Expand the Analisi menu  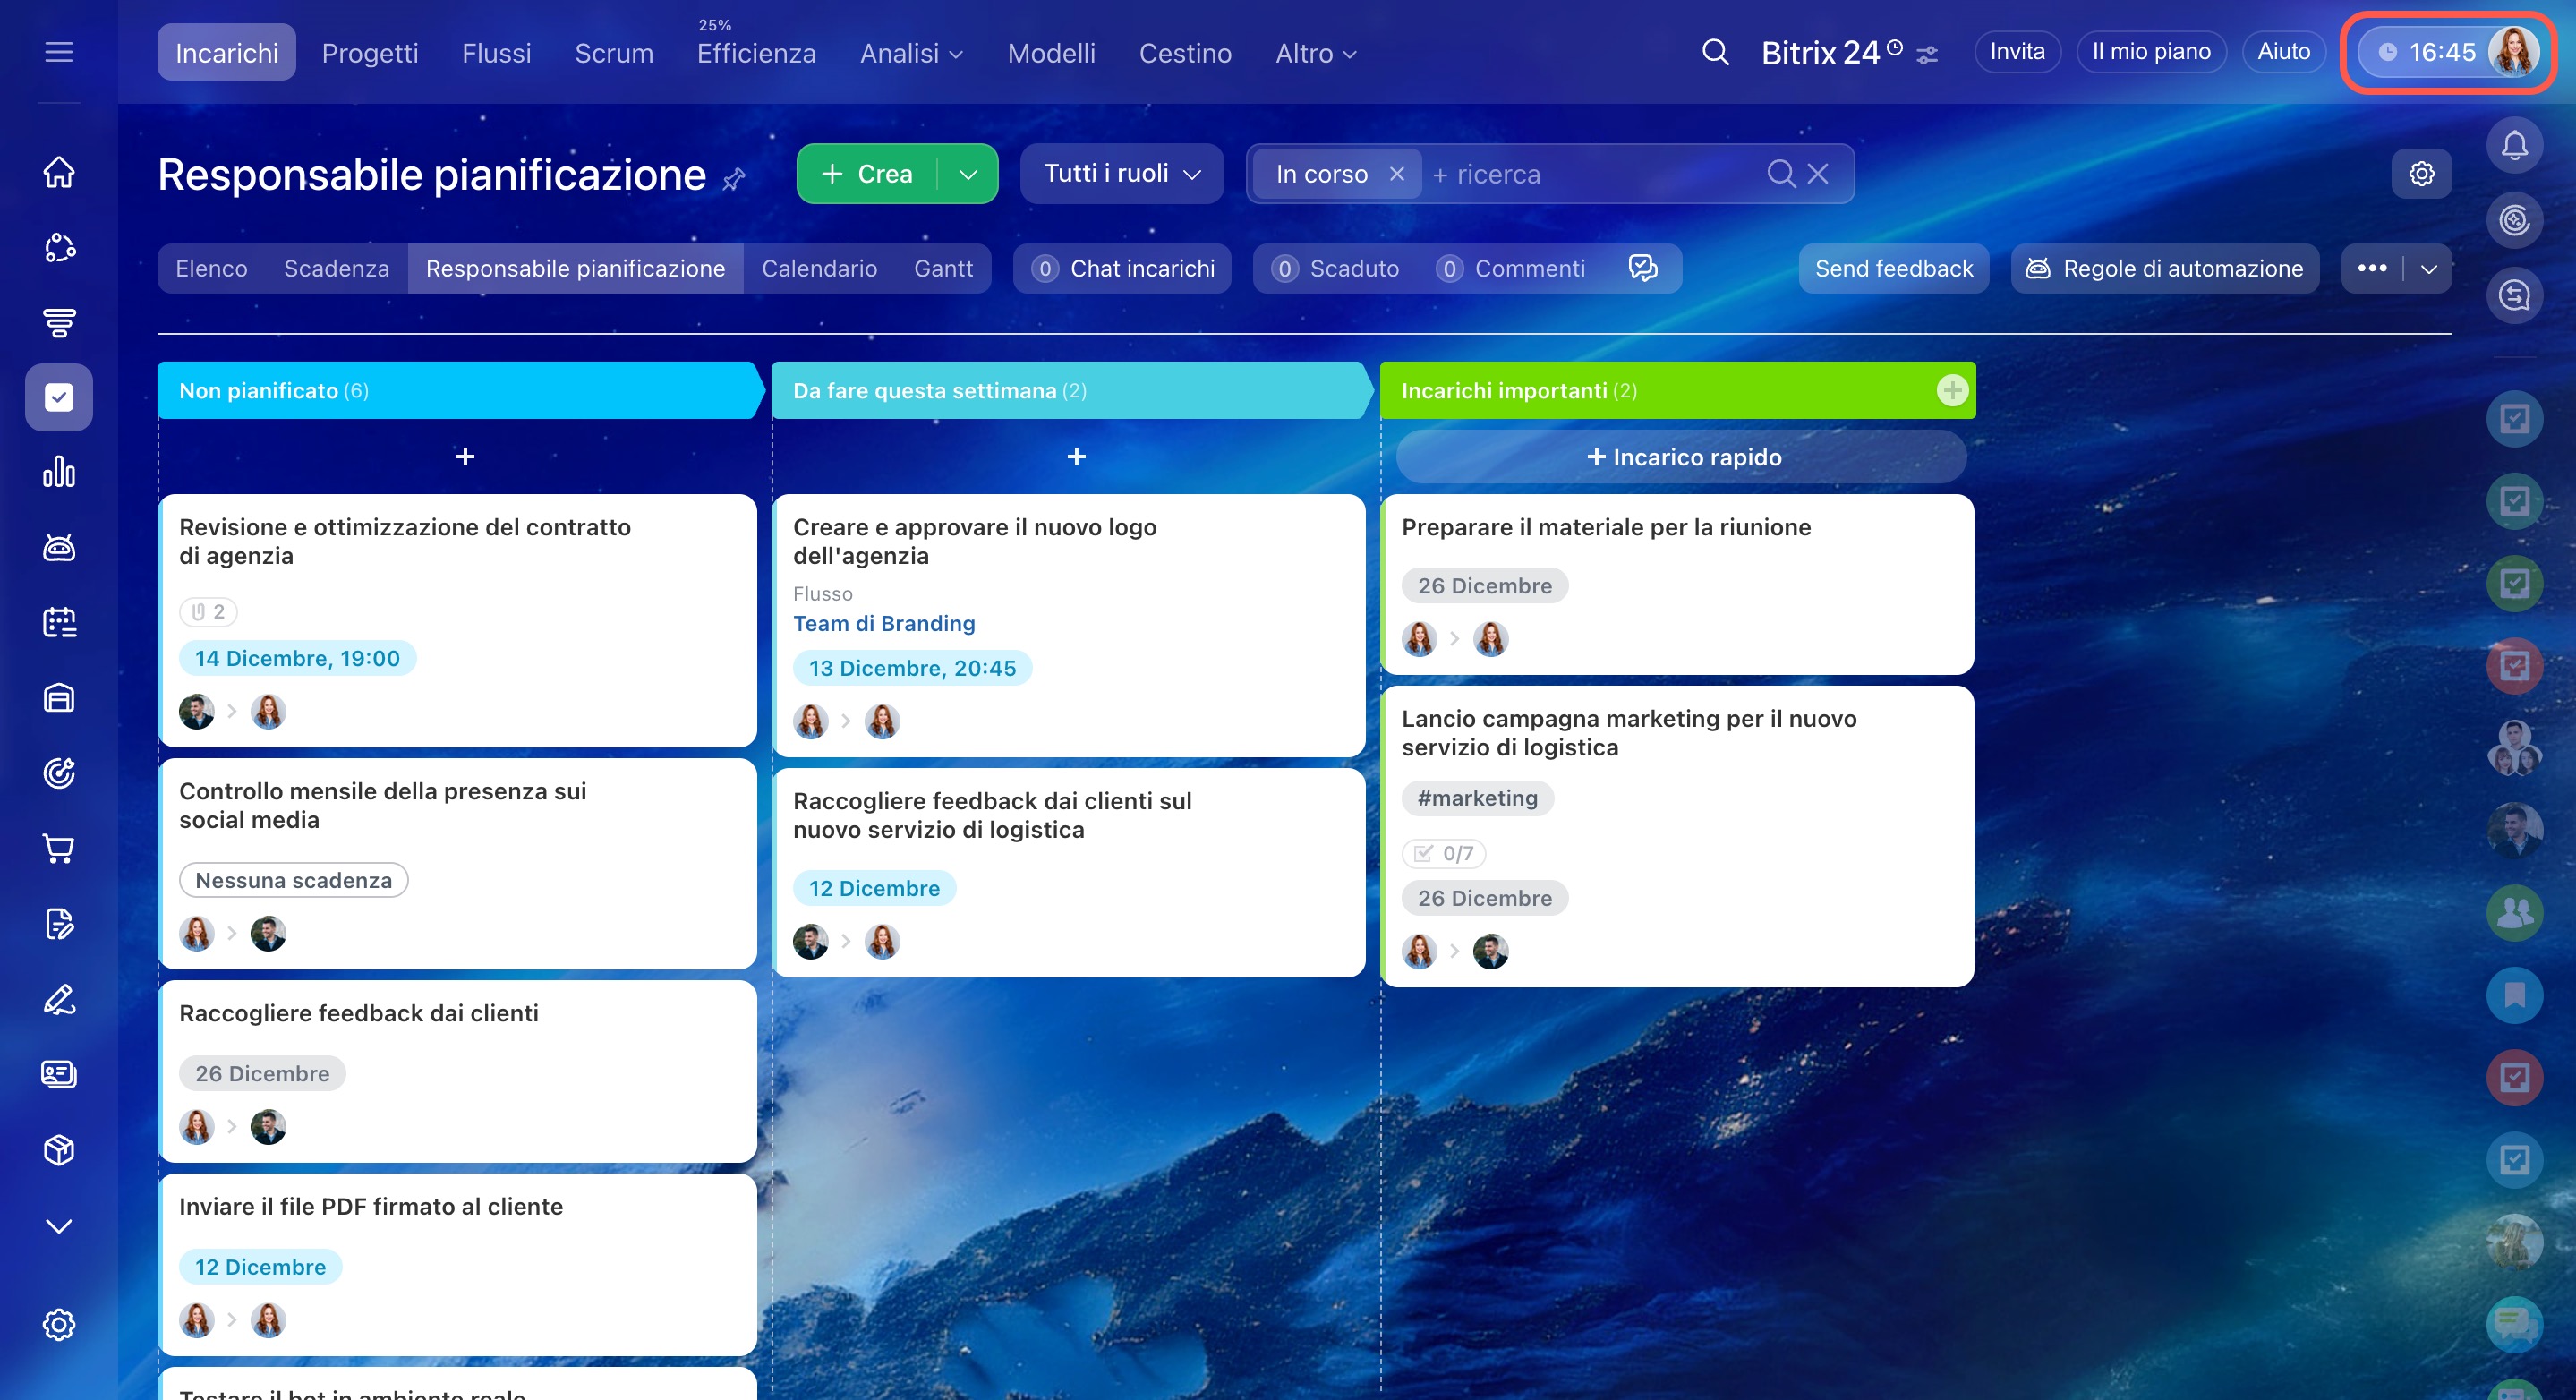click(x=910, y=53)
